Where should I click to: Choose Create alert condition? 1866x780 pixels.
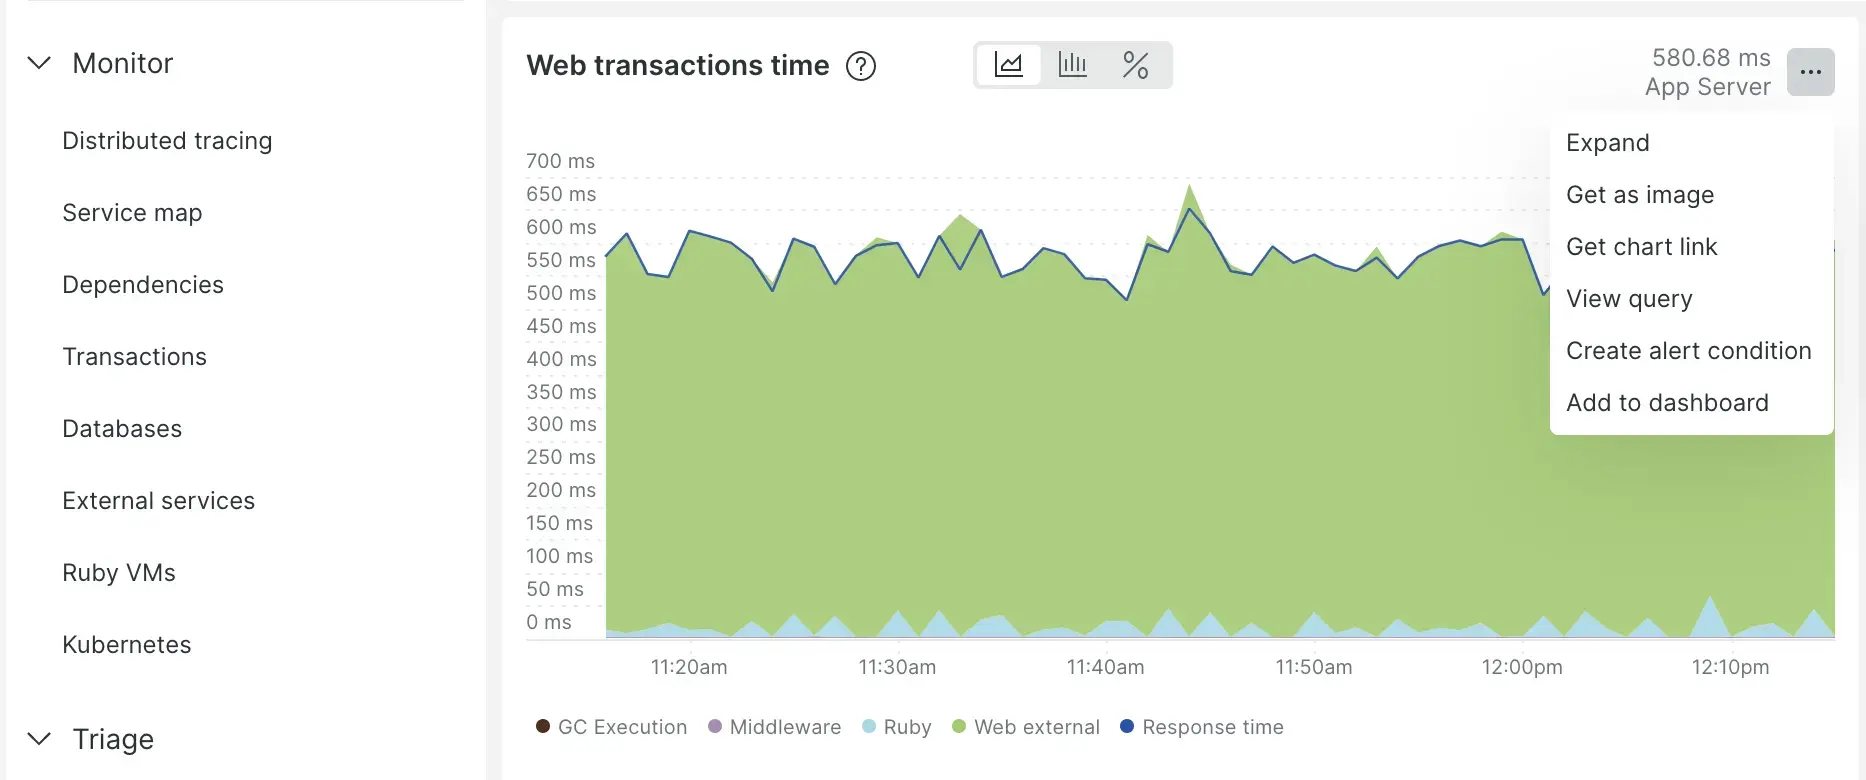(1688, 350)
